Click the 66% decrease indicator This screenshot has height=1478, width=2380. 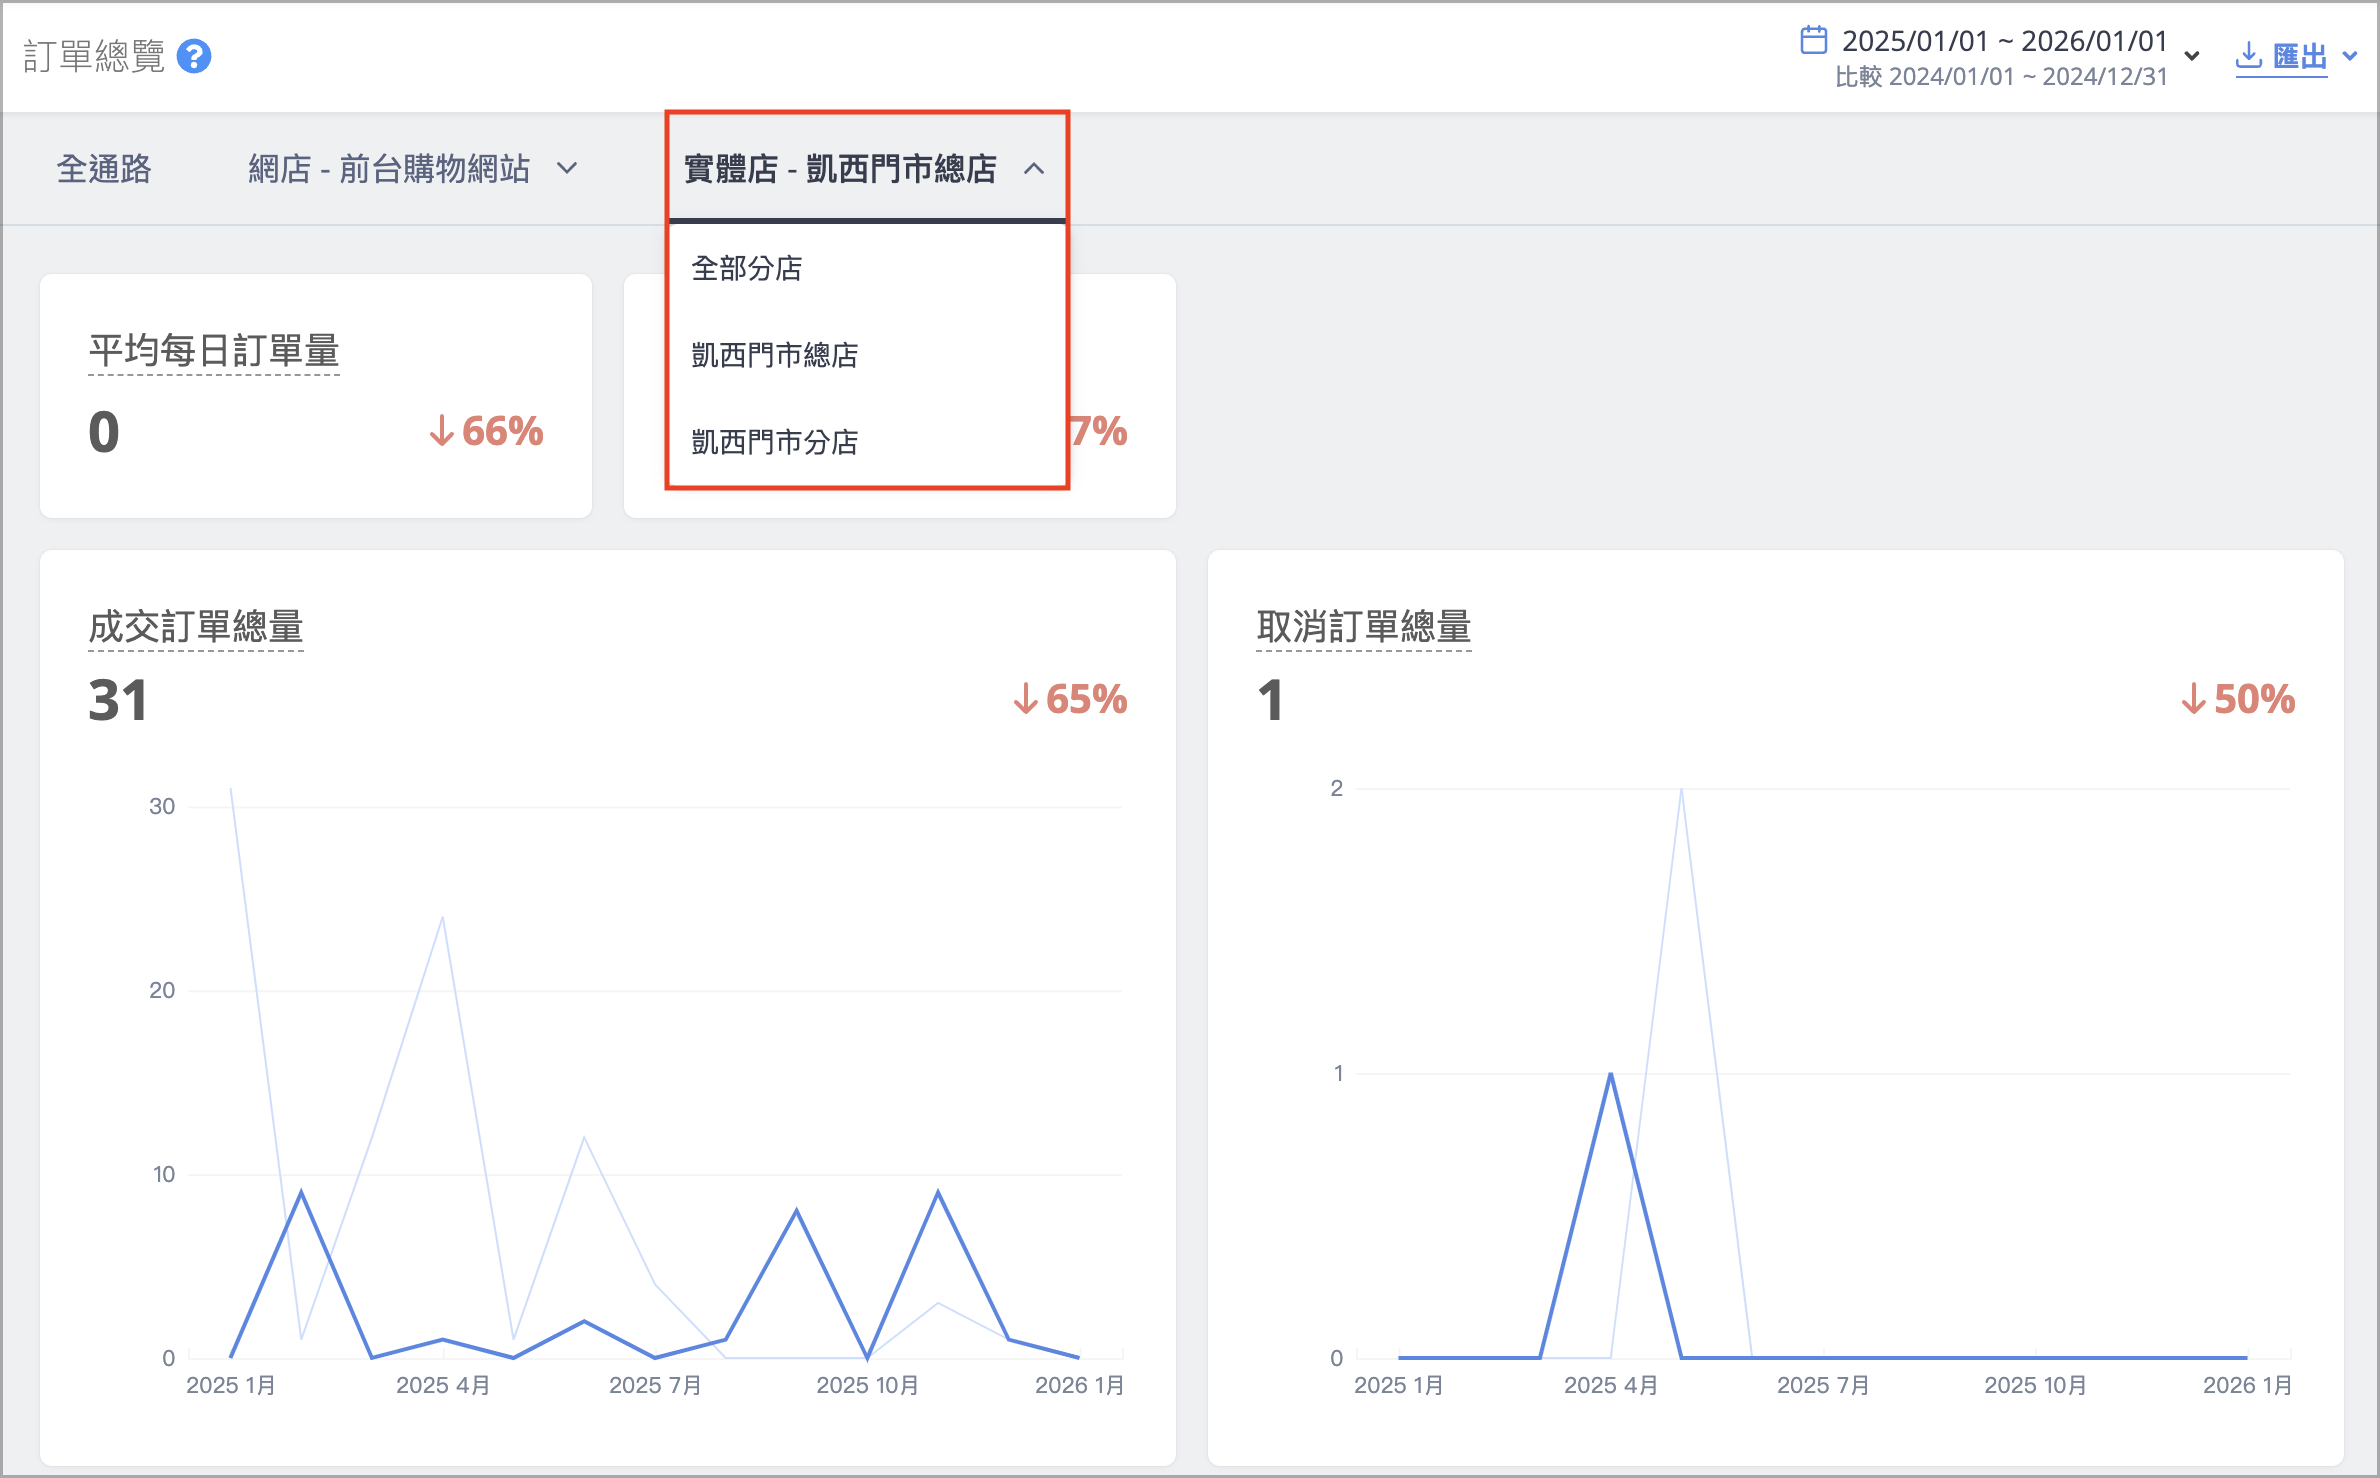[486, 431]
